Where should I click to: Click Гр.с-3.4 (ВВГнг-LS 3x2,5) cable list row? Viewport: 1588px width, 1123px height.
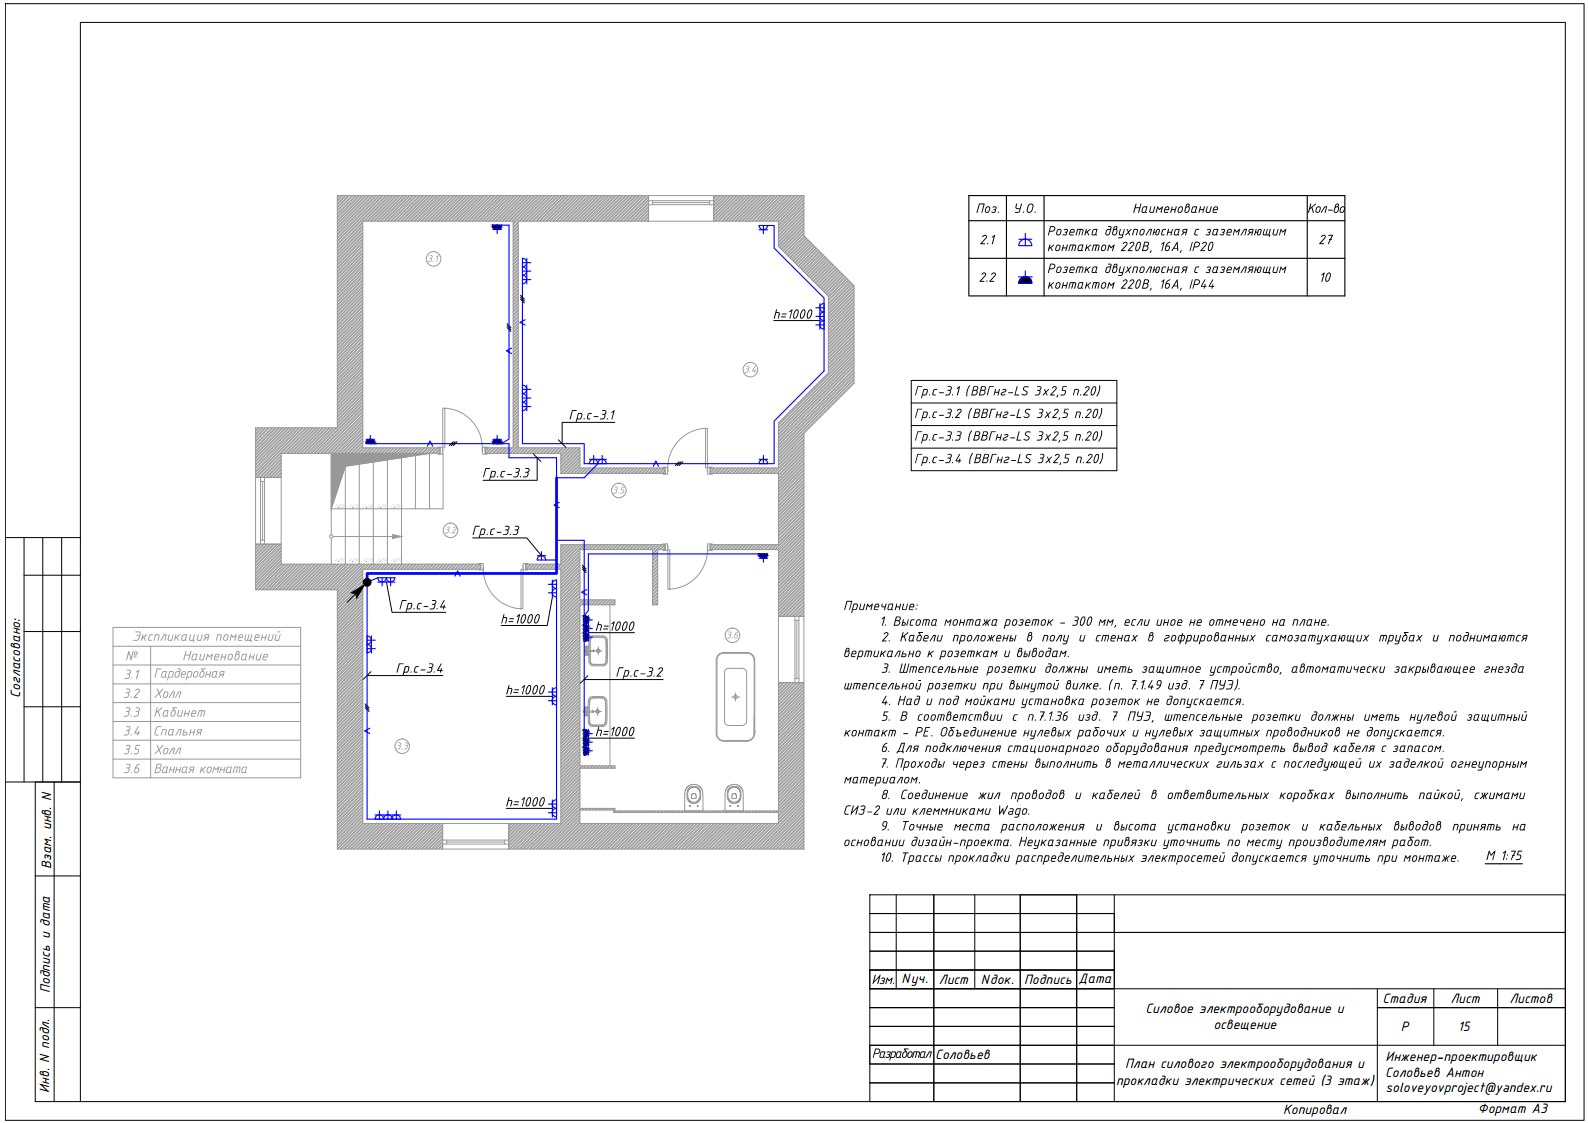pyautogui.click(x=1012, y=459)
